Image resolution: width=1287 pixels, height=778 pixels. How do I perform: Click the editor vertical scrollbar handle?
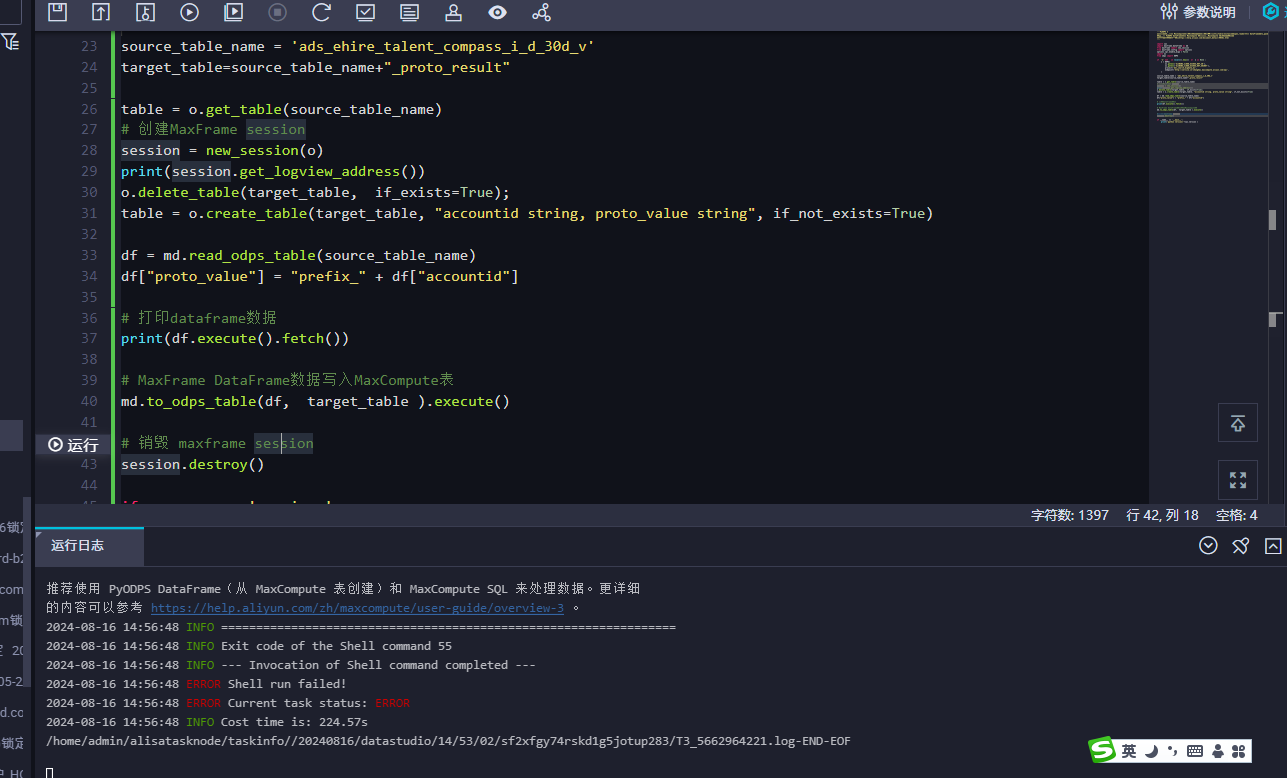pos(1273,220)
